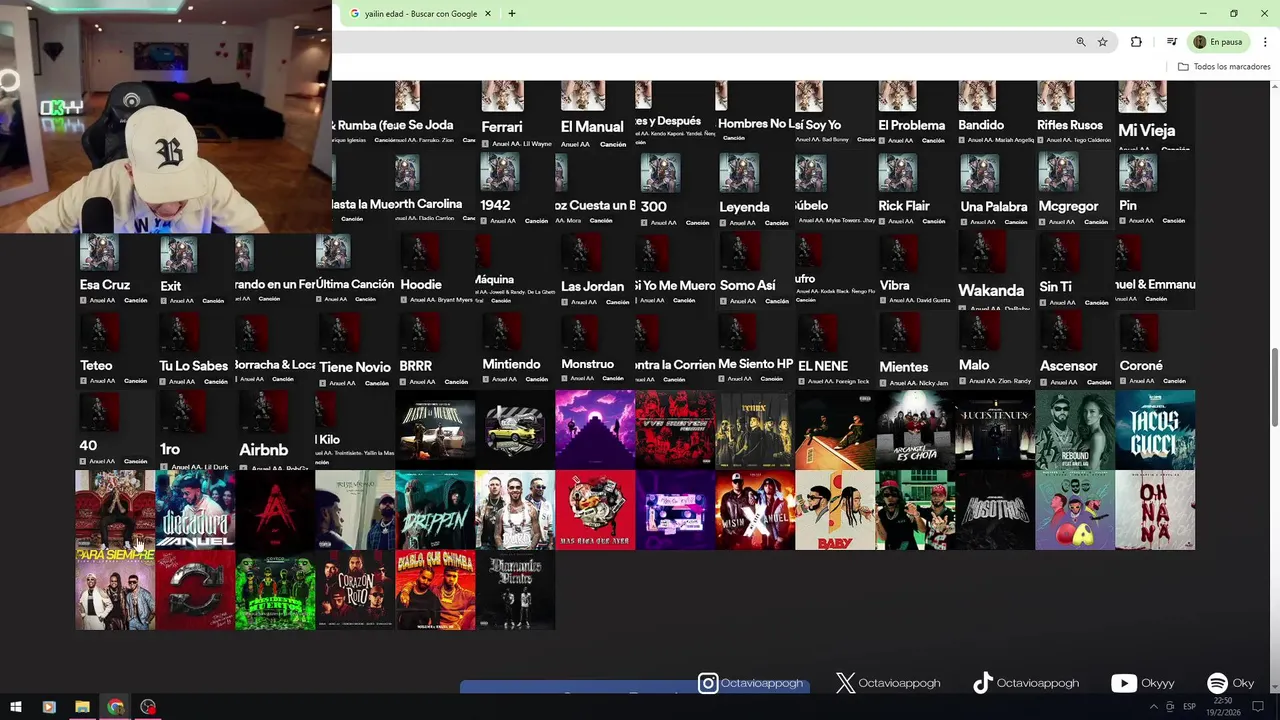Select the 'Tu Lo Sabes' song tile
This screenshot has width=1280, height=720.
tap(195, 350)
